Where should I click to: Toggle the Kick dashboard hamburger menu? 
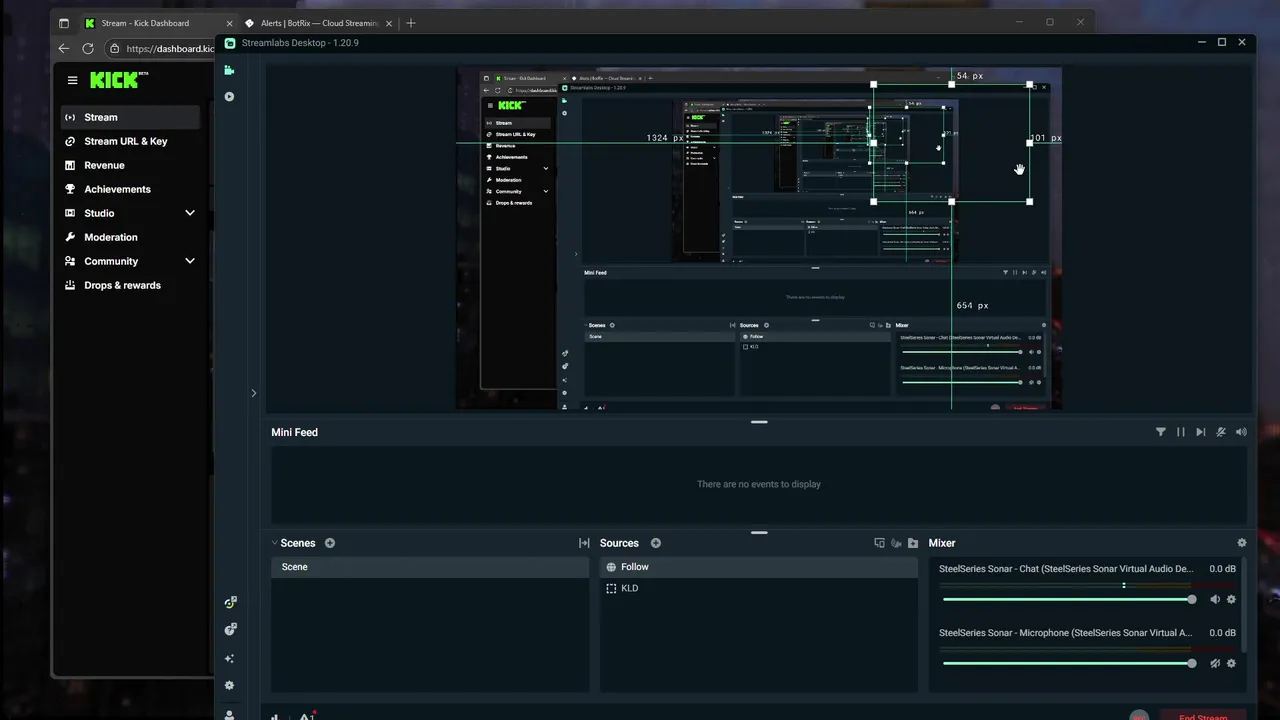(72, 80)
